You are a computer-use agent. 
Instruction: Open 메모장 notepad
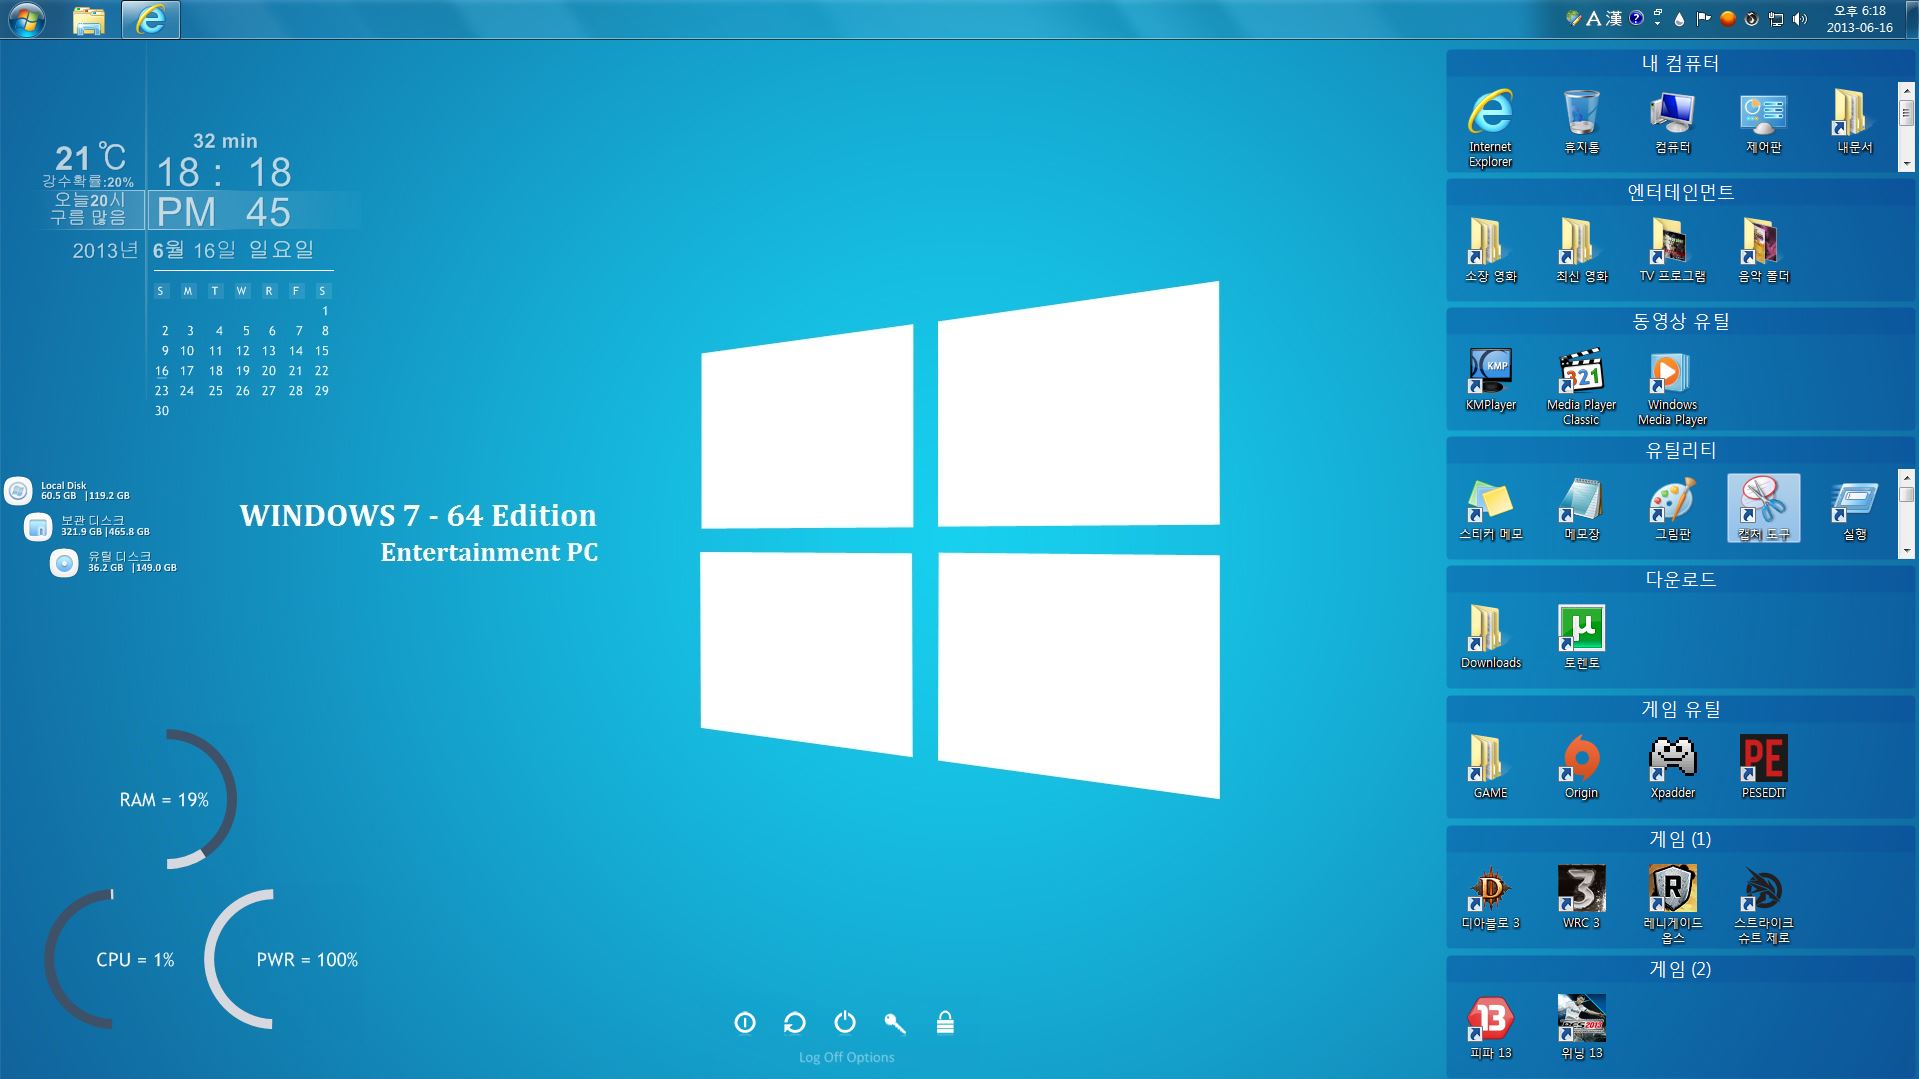click(x=1581, y=509)
